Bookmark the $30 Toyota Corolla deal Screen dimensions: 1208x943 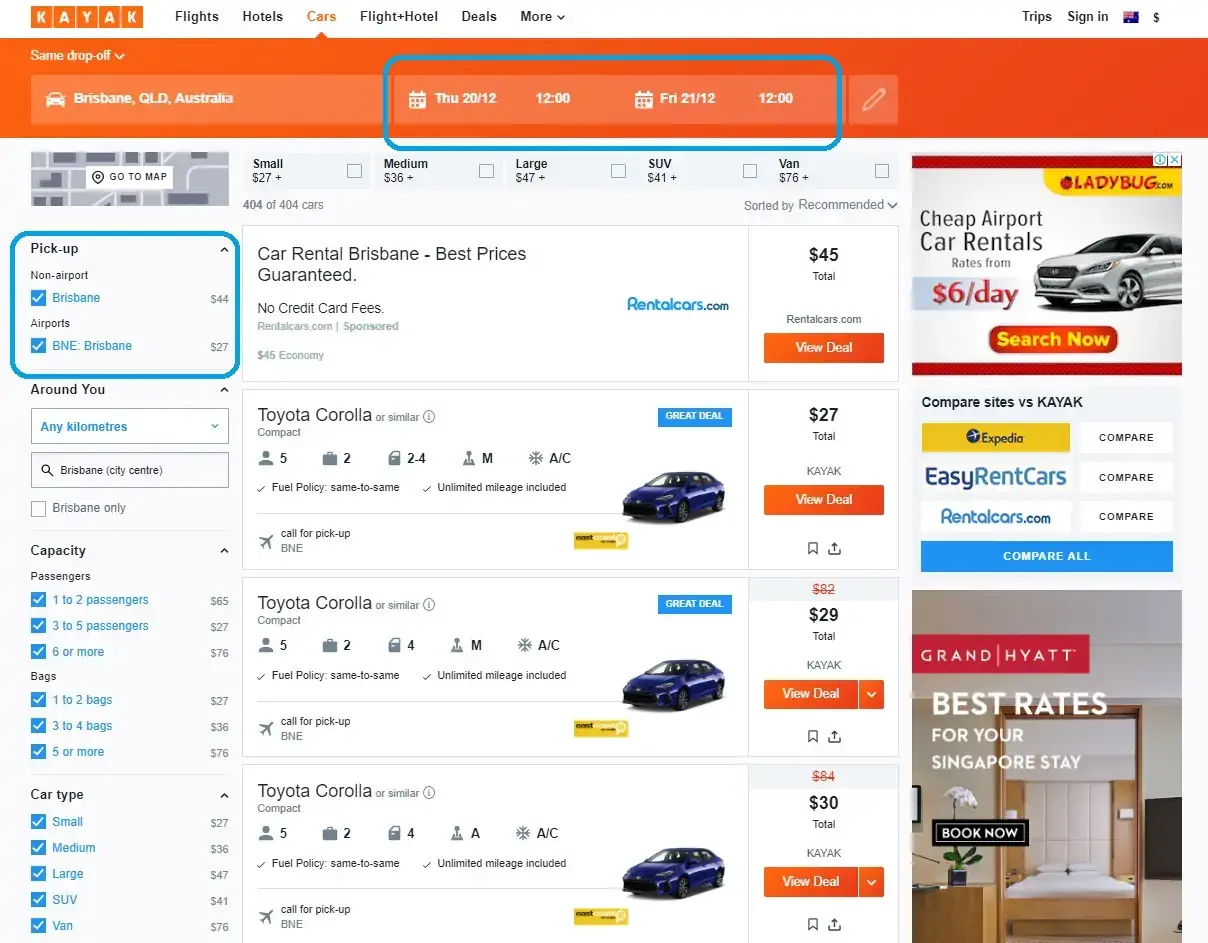click(x=813, y=924)
